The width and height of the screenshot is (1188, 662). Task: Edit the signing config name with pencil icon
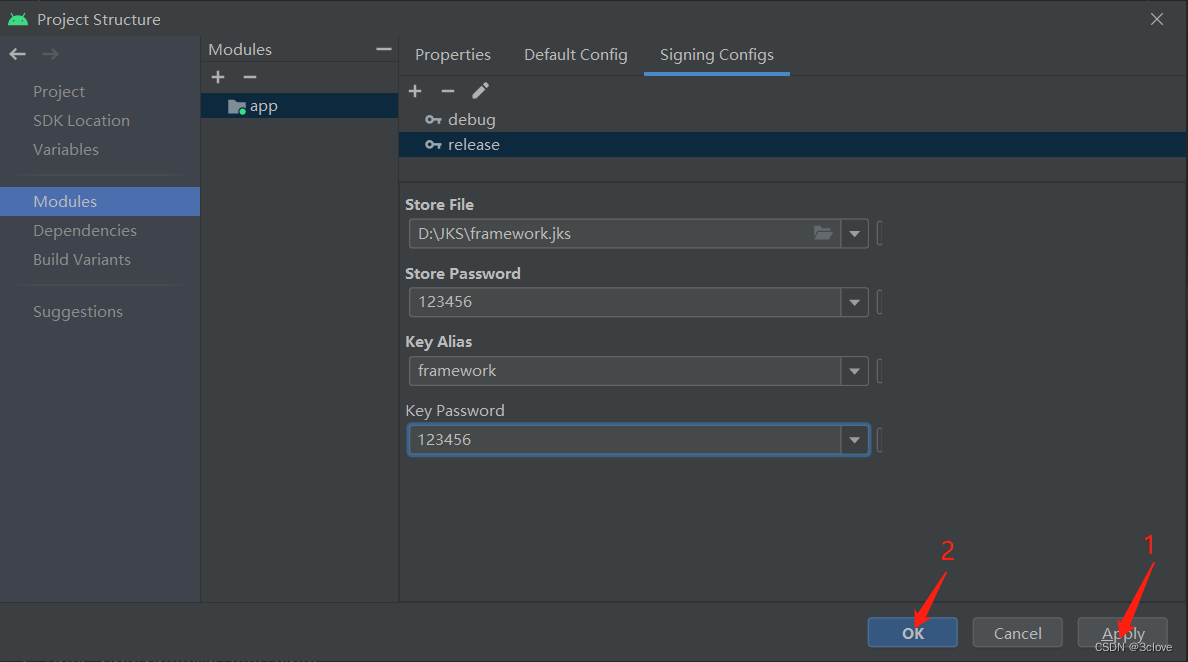(x=480, y=90)
